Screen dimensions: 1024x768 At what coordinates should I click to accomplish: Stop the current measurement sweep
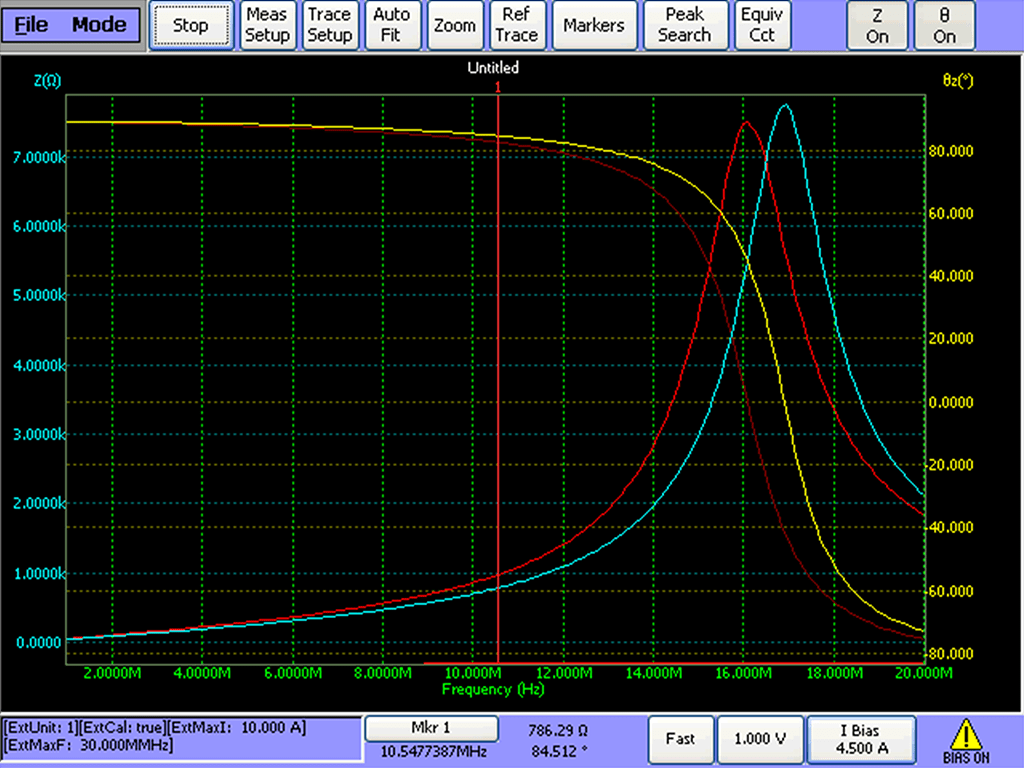point(191,25)
